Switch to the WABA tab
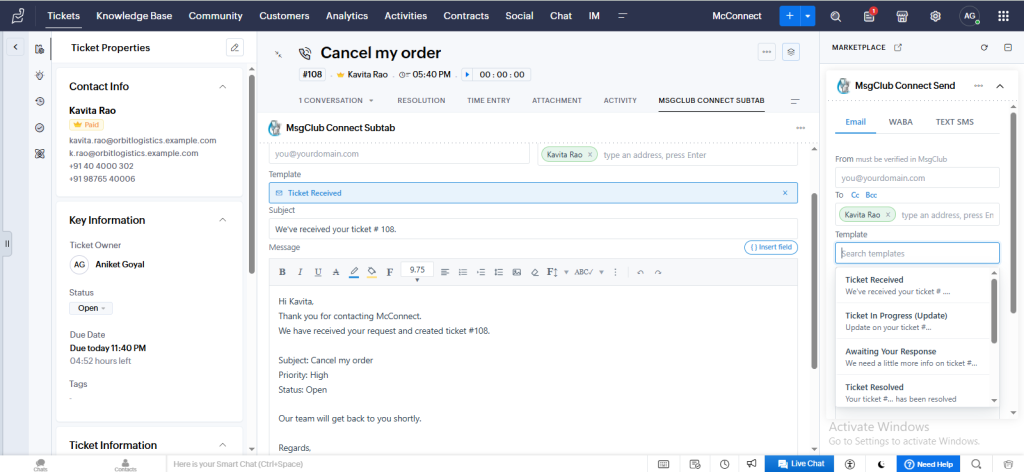This screenshot has height=472, width=1024. point(901,121)
